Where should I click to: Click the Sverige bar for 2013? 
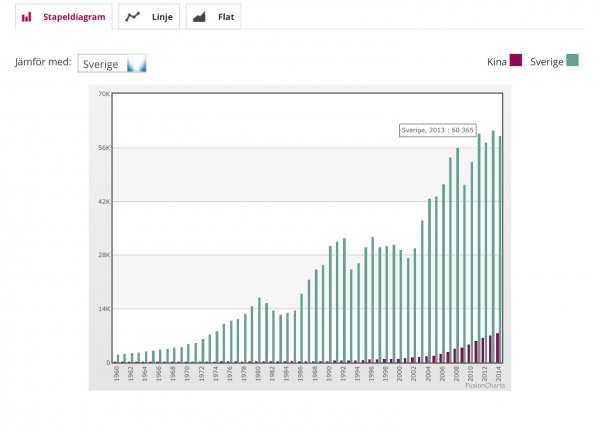493,250
